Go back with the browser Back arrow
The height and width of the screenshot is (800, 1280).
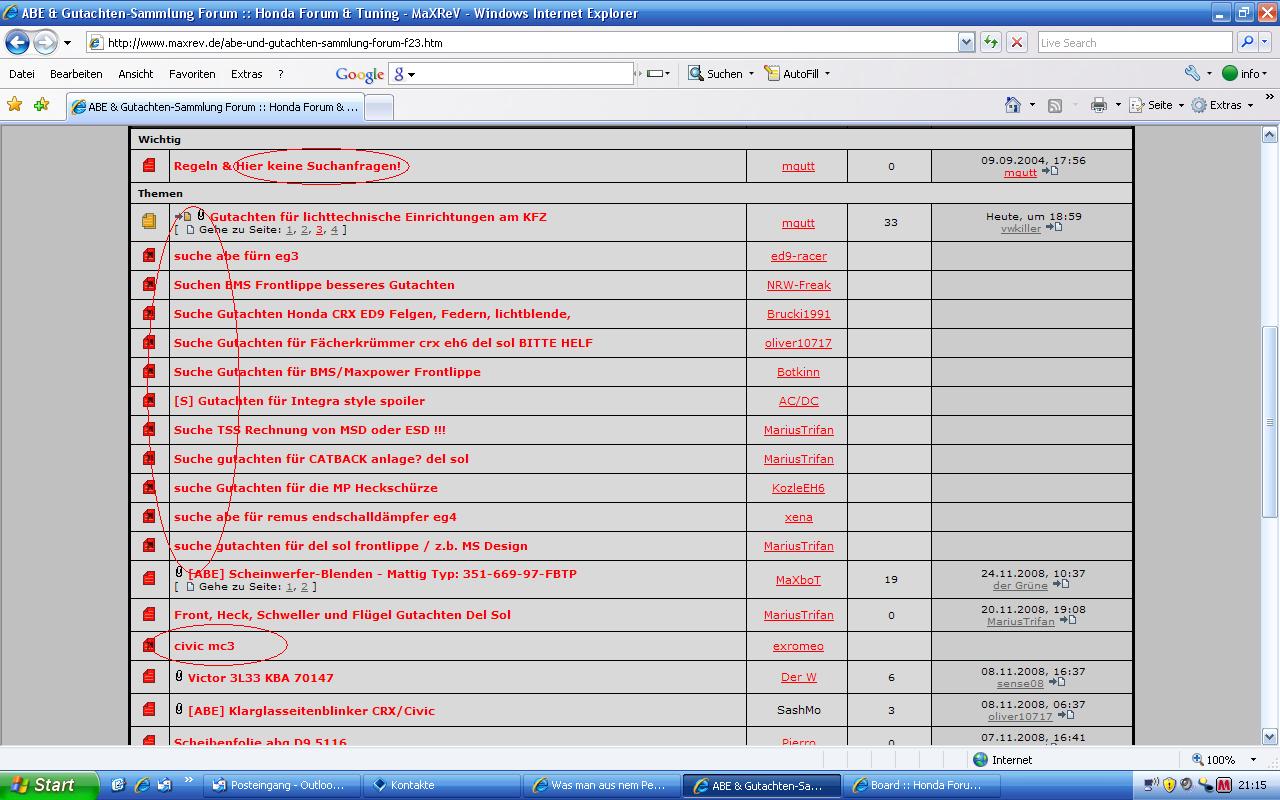[x=18, y=42]
